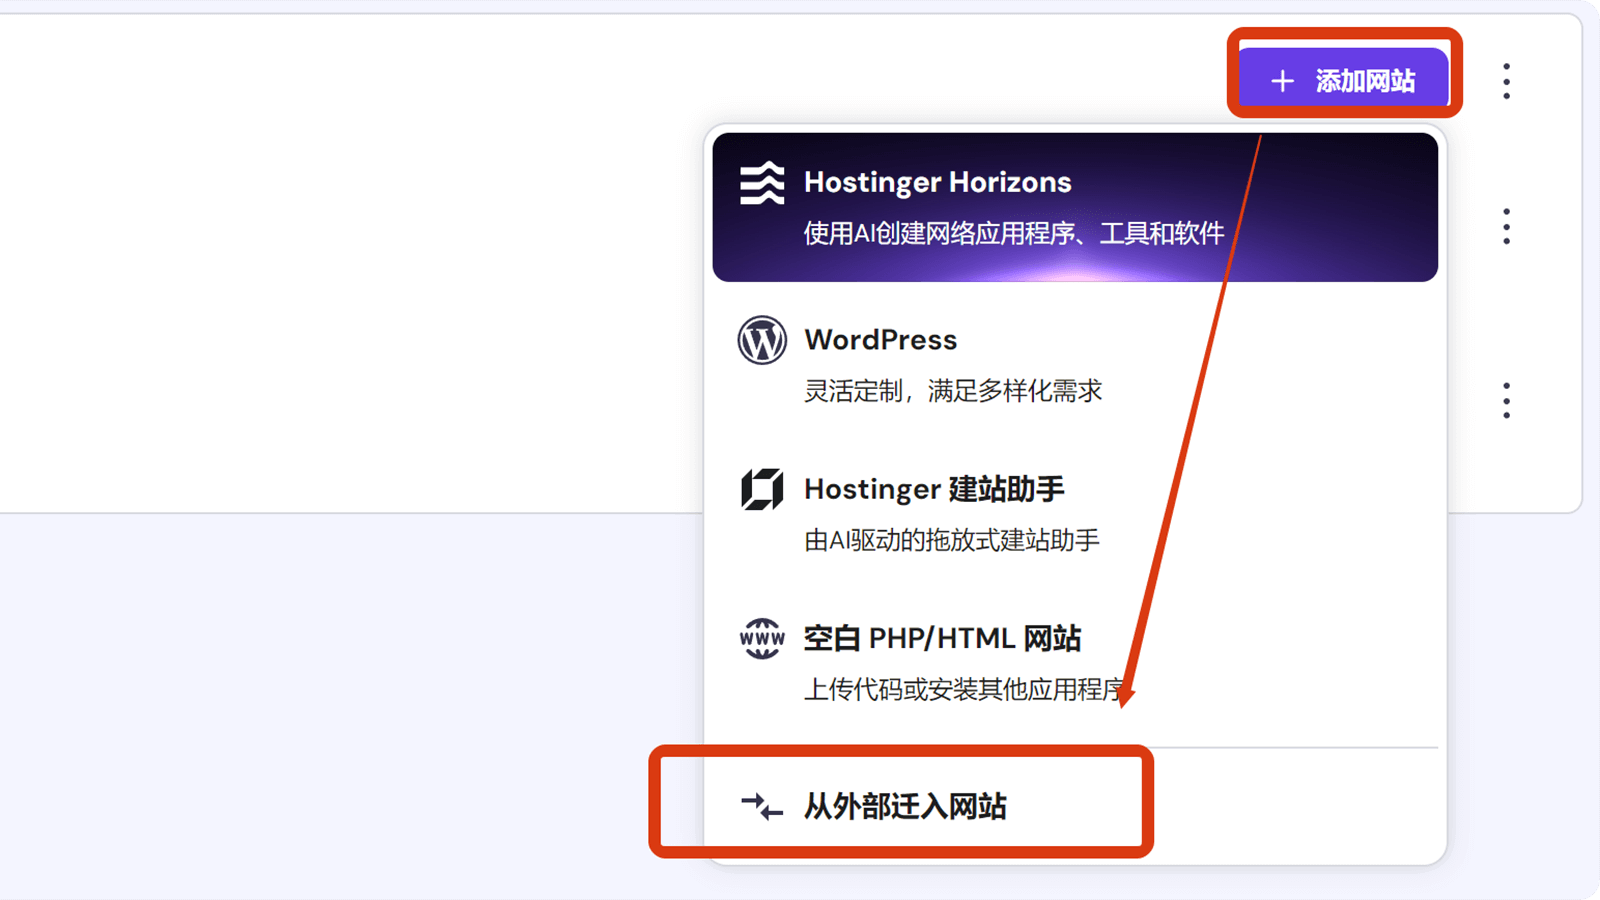Click the WWW globe icon
This screenshot has height=900, width=1600.
(762, 638)
